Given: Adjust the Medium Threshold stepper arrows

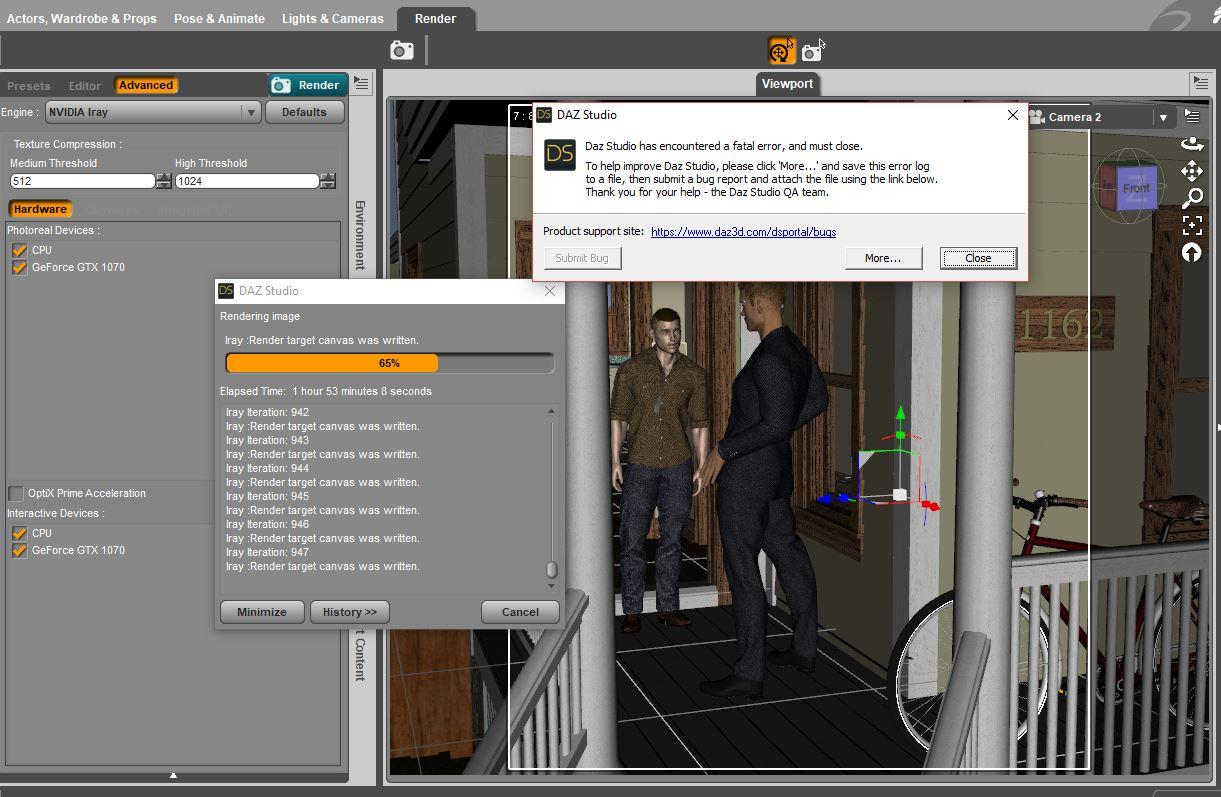Looking at the screenshot, I should pos(163,181).
